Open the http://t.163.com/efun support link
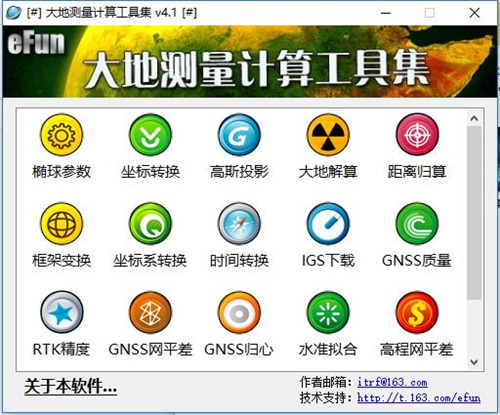500x415 pixels. pyautogui.click(x=419, y=397)
